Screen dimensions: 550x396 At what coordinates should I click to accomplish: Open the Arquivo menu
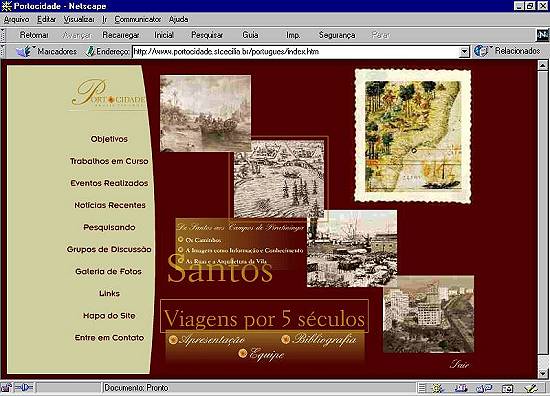(16, 19)
